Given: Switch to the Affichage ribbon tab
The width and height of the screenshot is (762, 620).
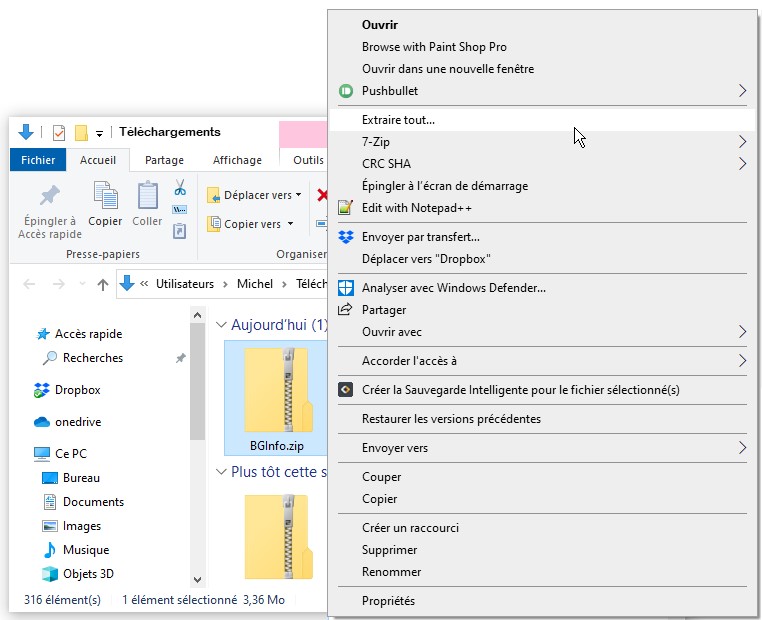Looking at the screenshot, I should pyautogui.click(x=237, y=160).
